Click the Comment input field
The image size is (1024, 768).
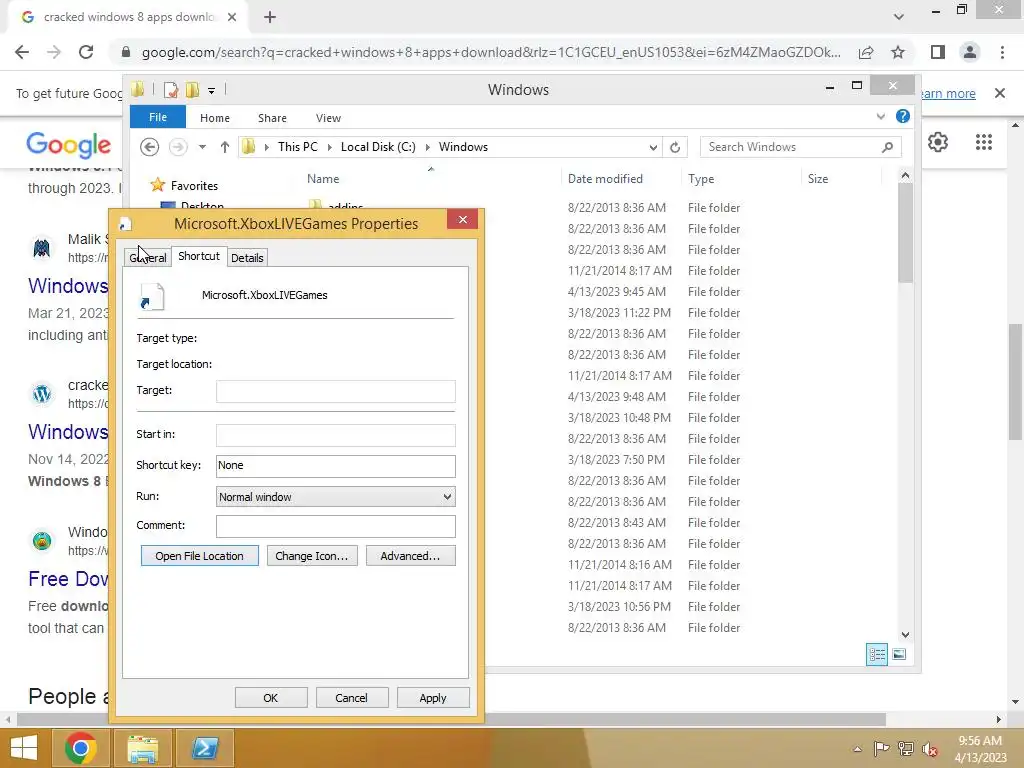pos(336,526)
